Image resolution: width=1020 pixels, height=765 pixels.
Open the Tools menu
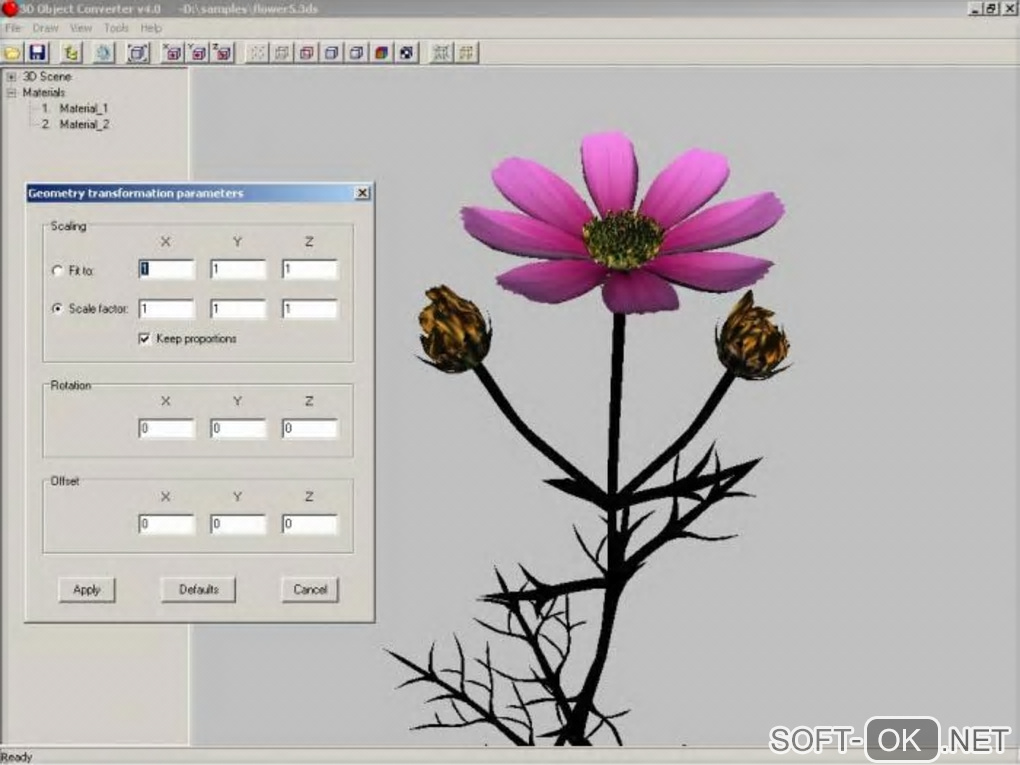(116, 28)
